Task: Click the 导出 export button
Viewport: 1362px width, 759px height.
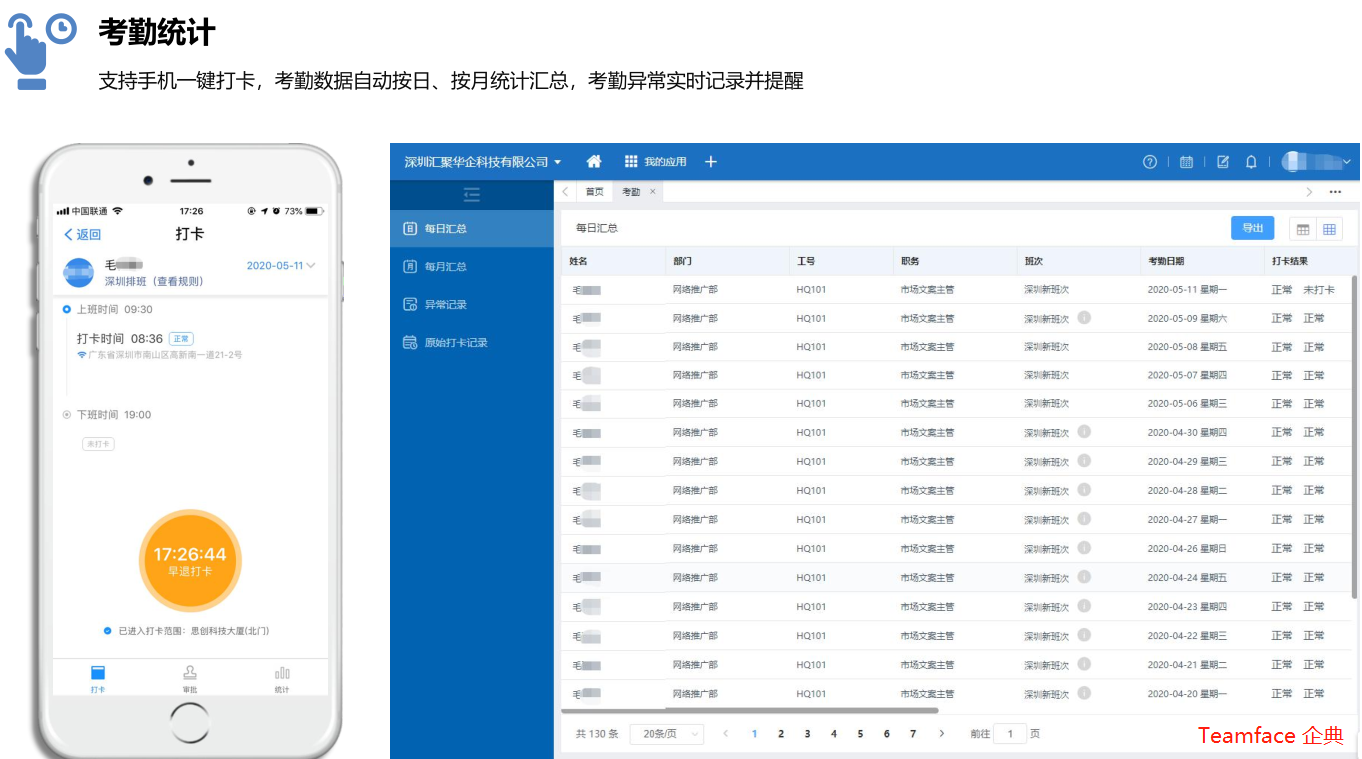Action: pyautogui.click(x=1253, y=228)
